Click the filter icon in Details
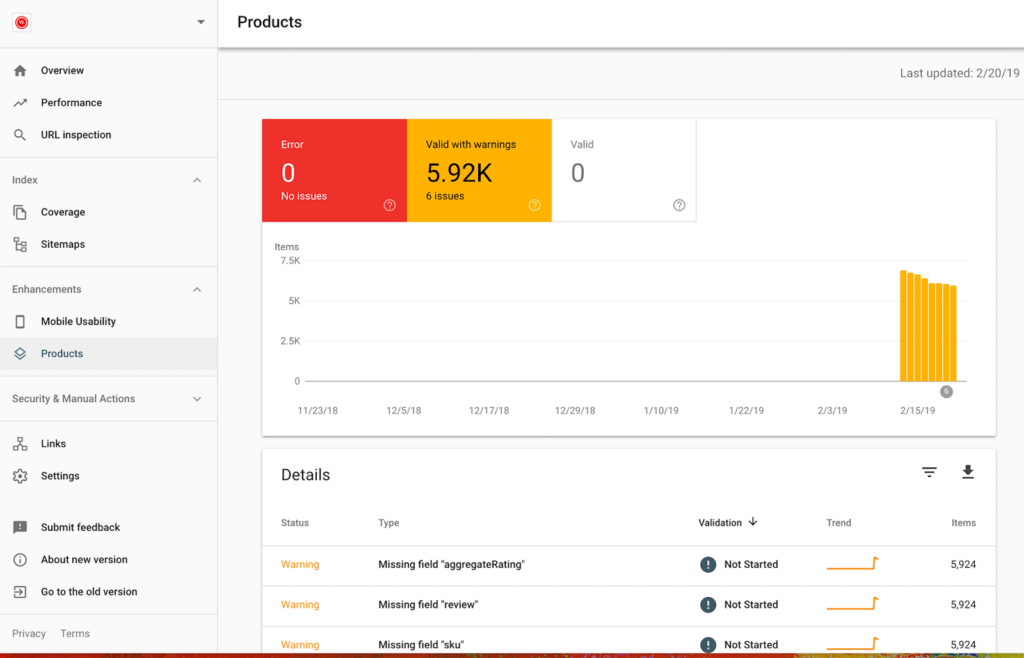The width and height of the screenshot is (1024, 658). click(x=929, y=473)
